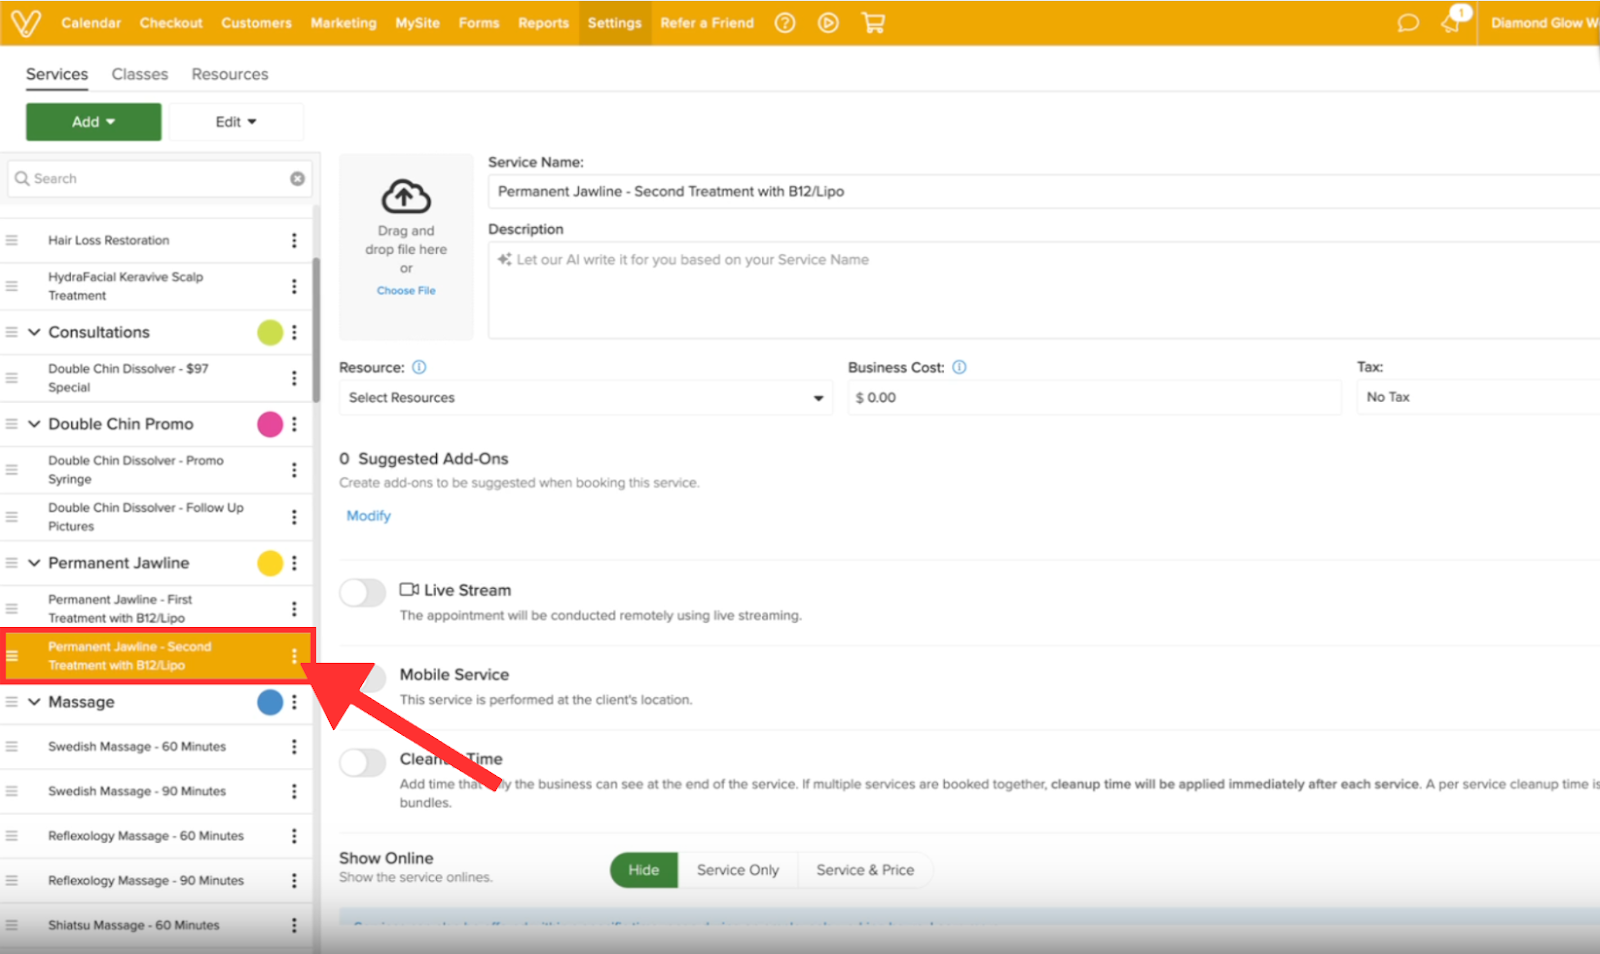Click the play video tutorial icon
This screenshot has width=1600, height=954.
(x=828, y=23)
